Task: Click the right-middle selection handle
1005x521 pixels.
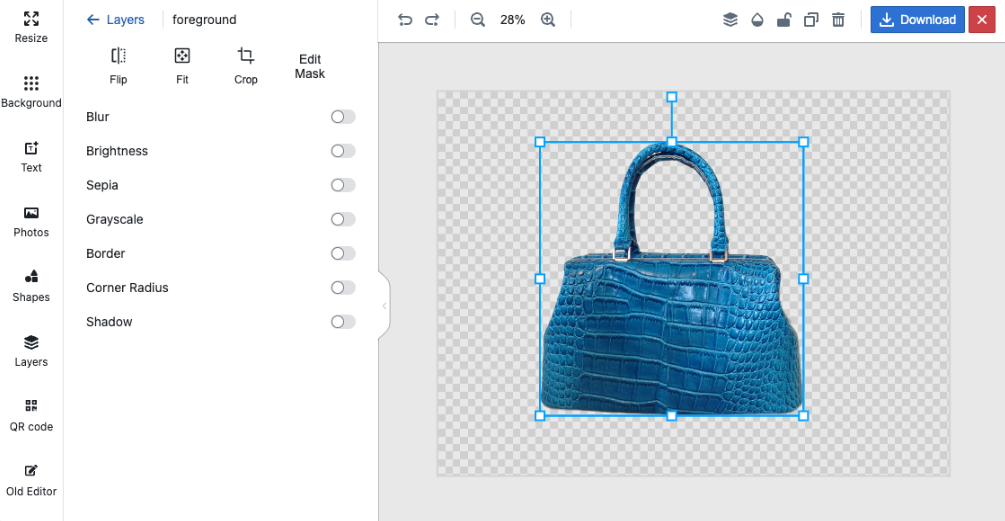Action: [x=803, y=279]
